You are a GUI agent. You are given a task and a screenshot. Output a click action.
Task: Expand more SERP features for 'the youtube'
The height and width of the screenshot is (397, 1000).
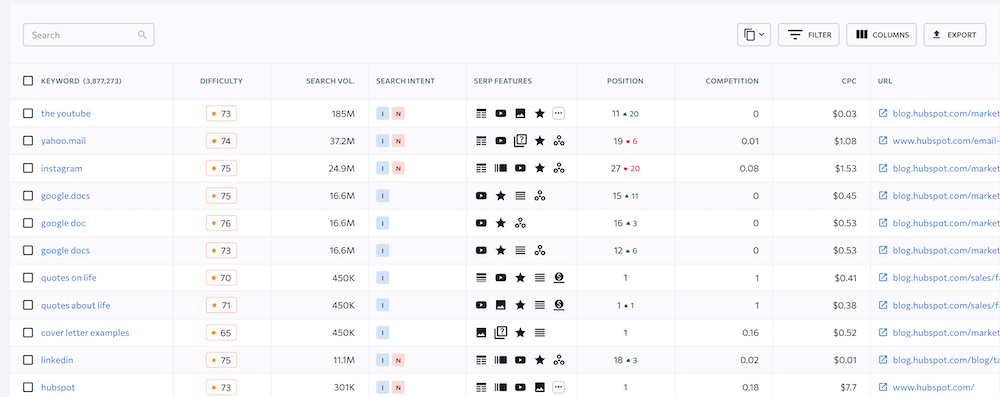click(x=559, y=114)
